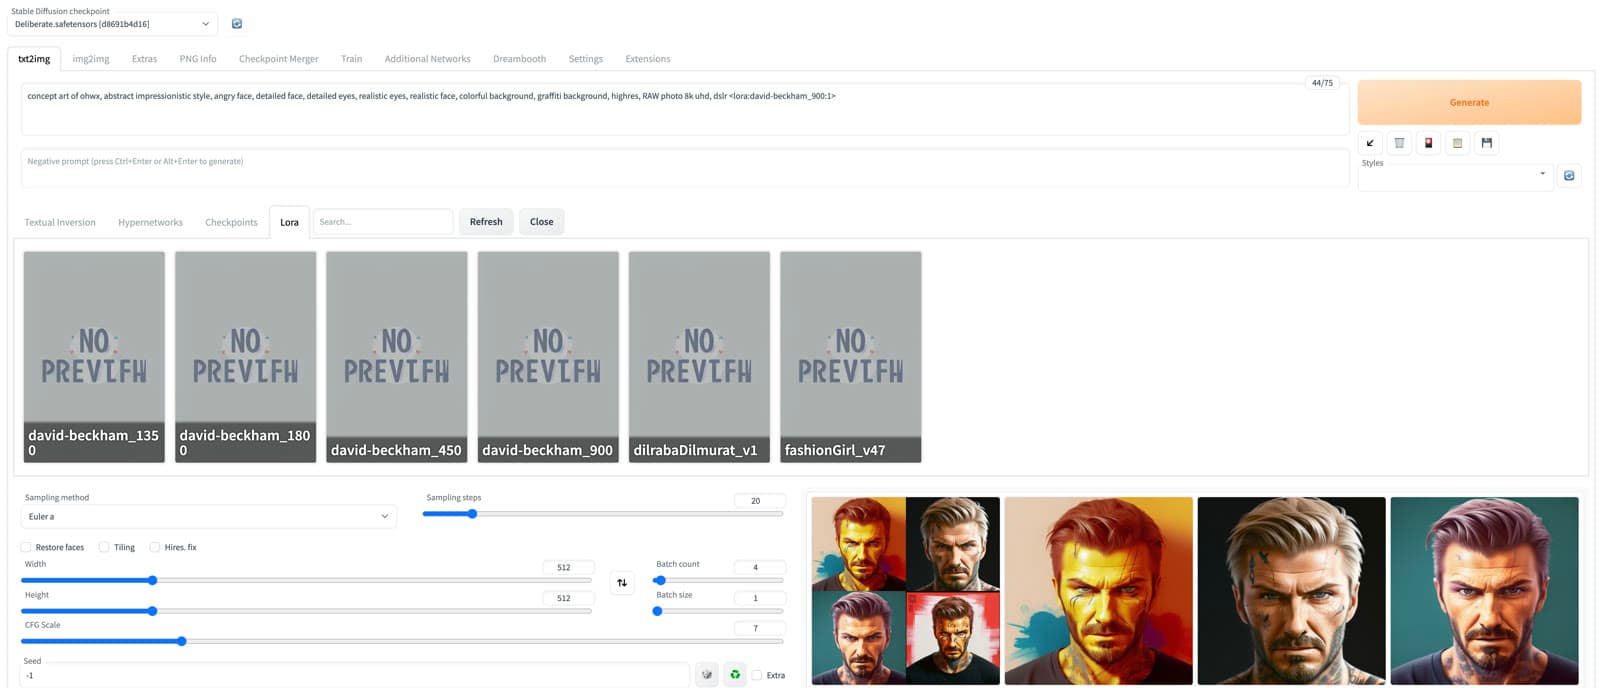Enable the Restore faces checkbox
Viewport: 1600px width, 688px height.
pyautogui.click(x=26, y=547)
